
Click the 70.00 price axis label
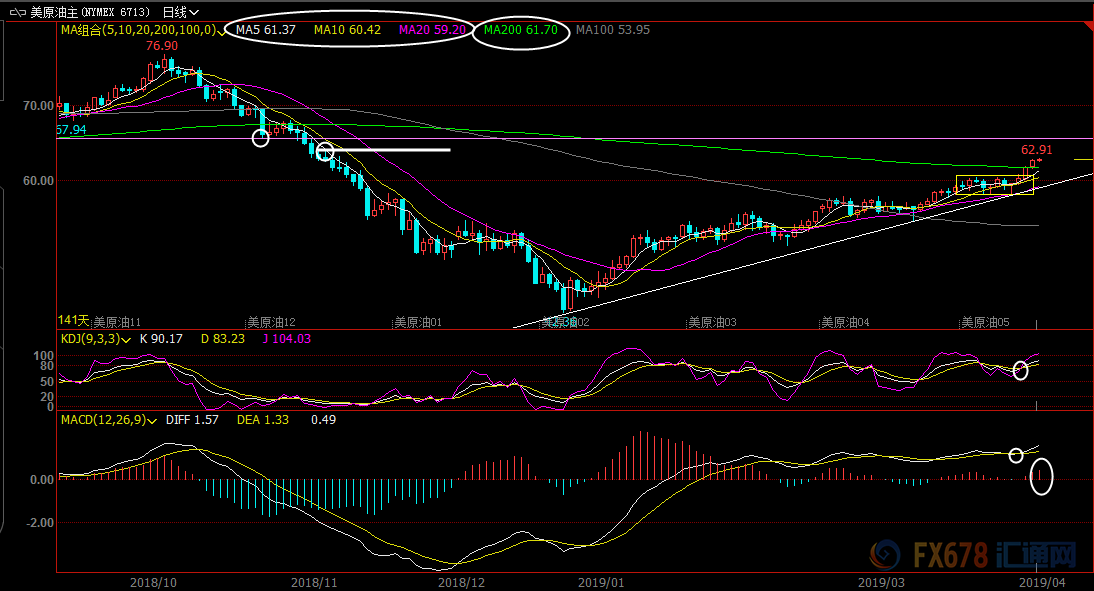click(x=38, y=106)
